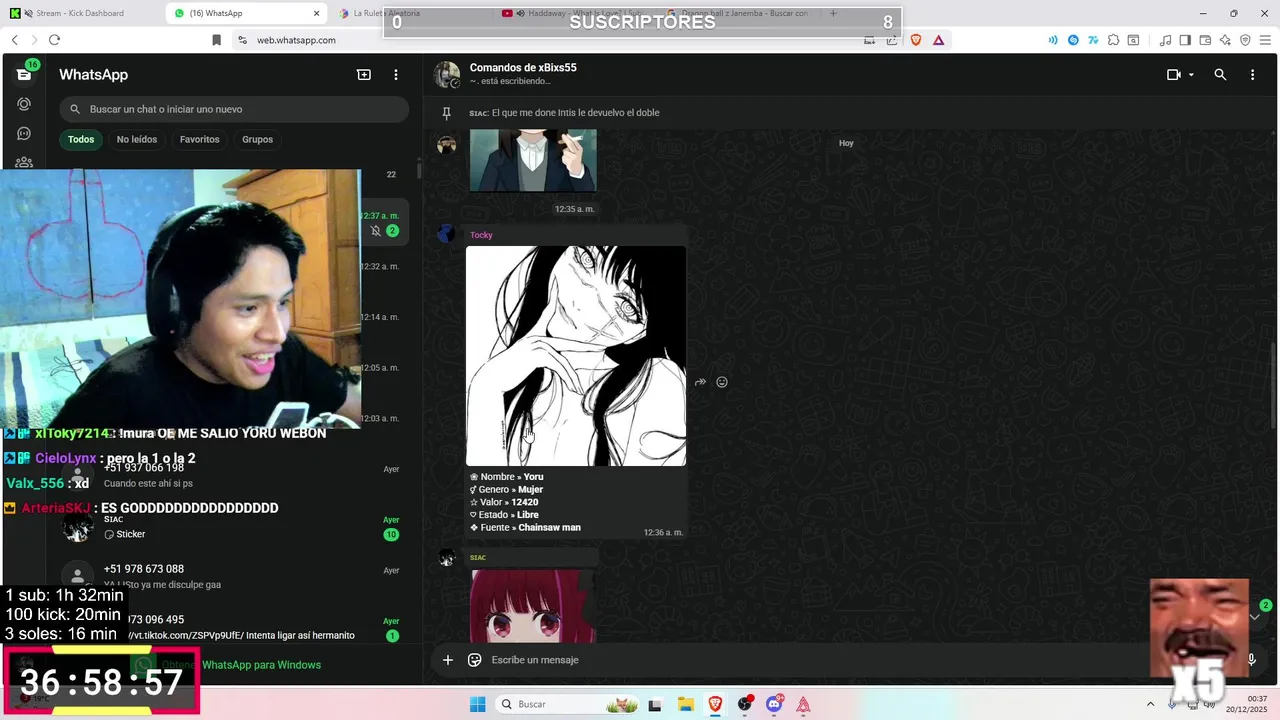Open the SIAC chat showing Sticker

232,526
